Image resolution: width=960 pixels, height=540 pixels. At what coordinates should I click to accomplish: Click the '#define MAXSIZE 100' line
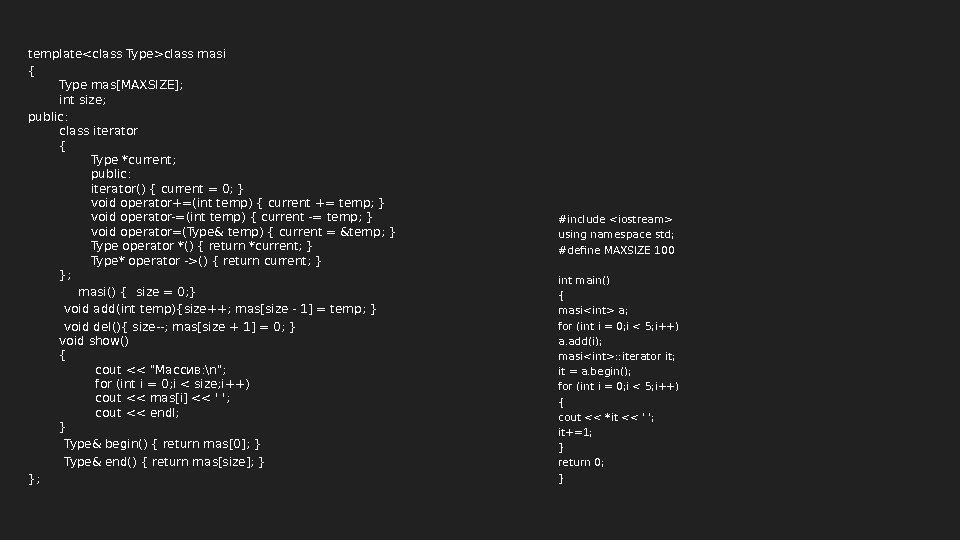point(616,250)
